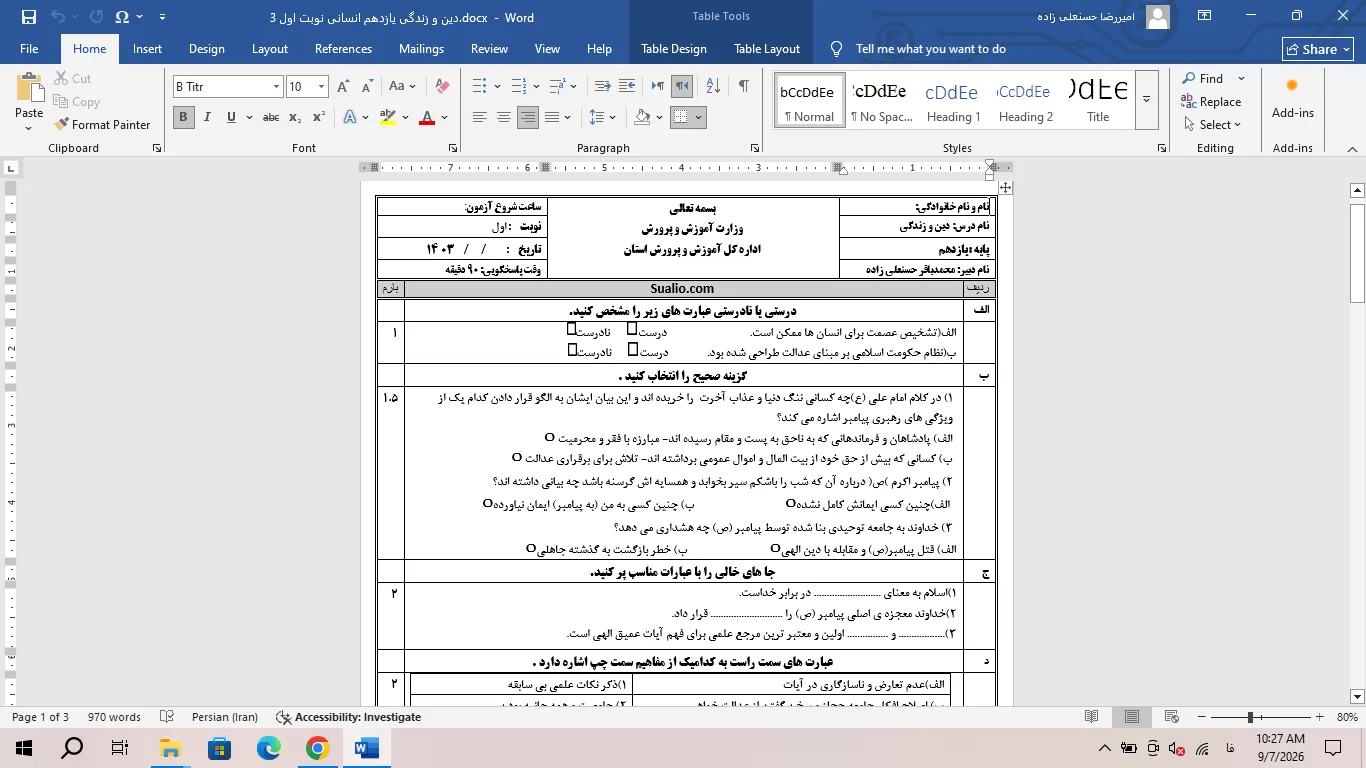The height and width of the screenshot is (768, 1366).
Task: Center align text
Action: click(x=504, y=117)
